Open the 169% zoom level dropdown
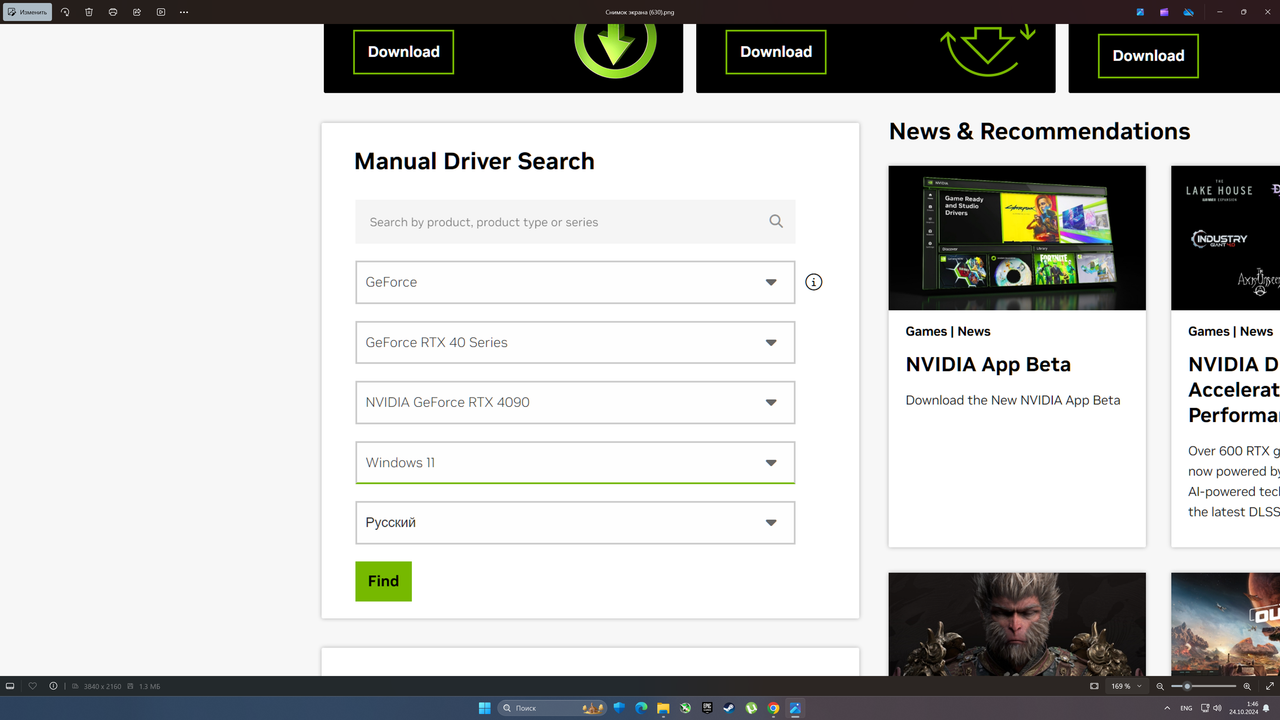Viewport: 1280px width, 720px height. (1126, 686)
